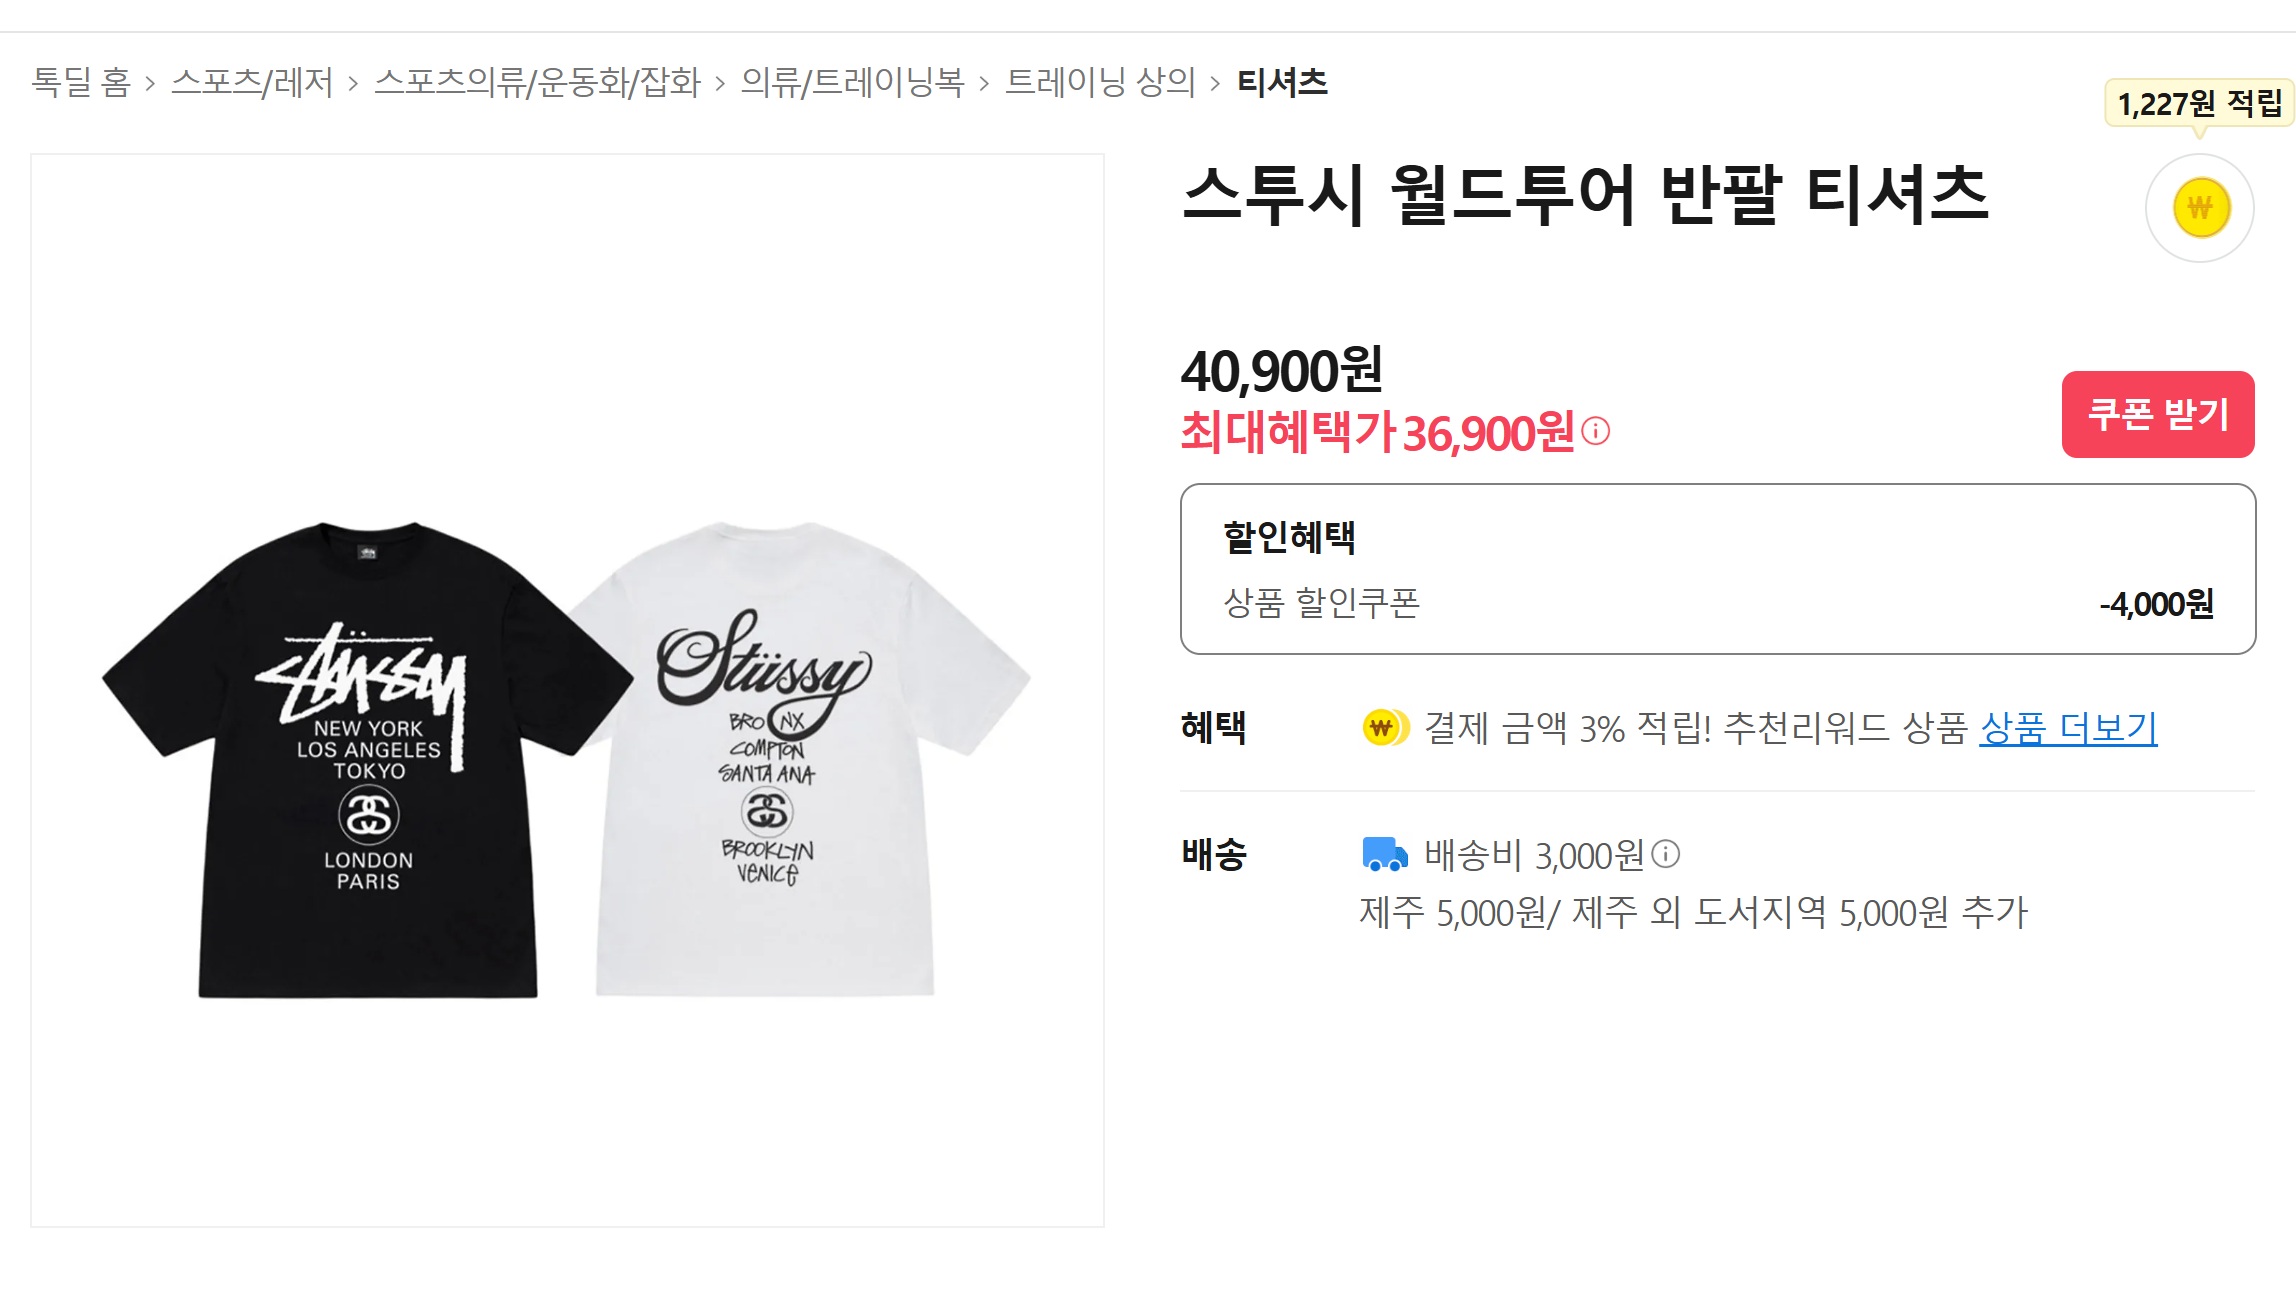Image resolution: width=2296 pixels, height=1296 pixels.
Task: Click info icon next to 배송비 3,000원
Action: pos(1665,854)
